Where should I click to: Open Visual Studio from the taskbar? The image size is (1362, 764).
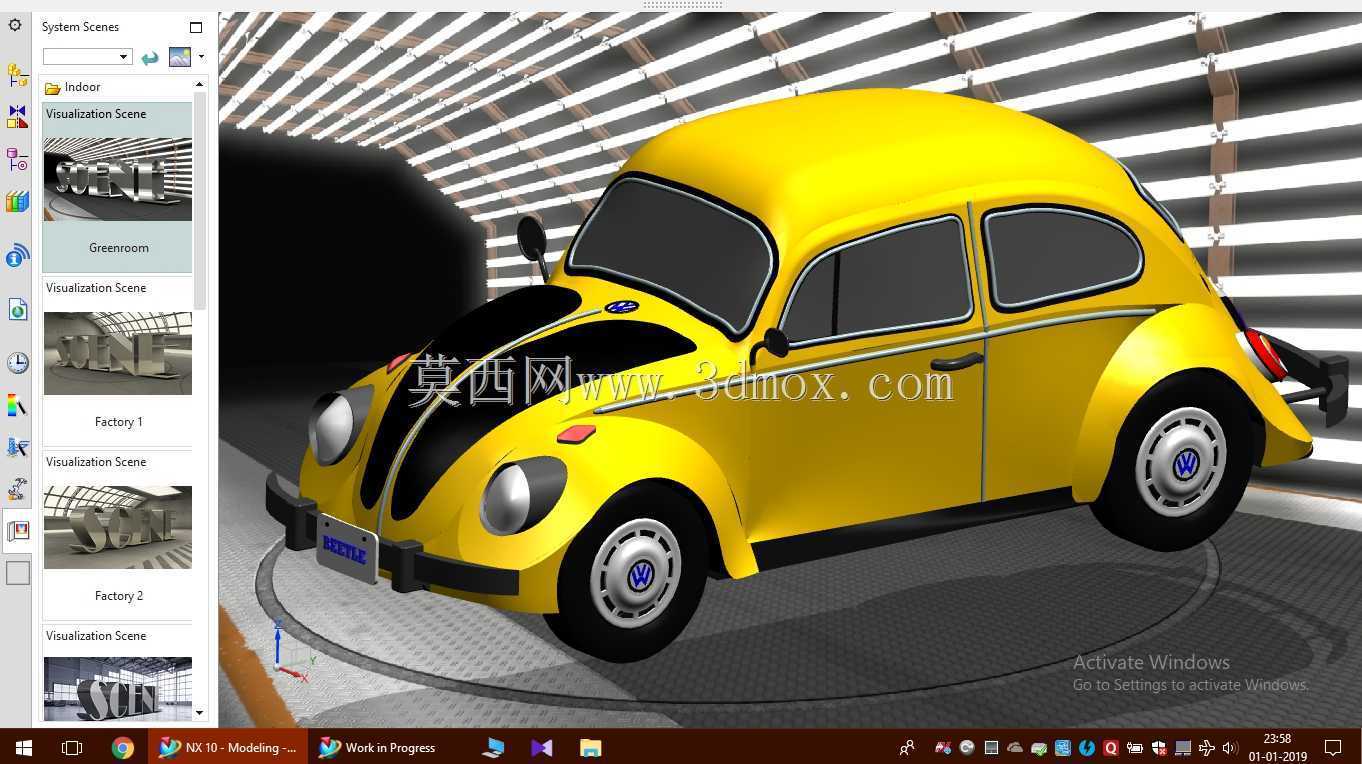(x=542, y=747)
